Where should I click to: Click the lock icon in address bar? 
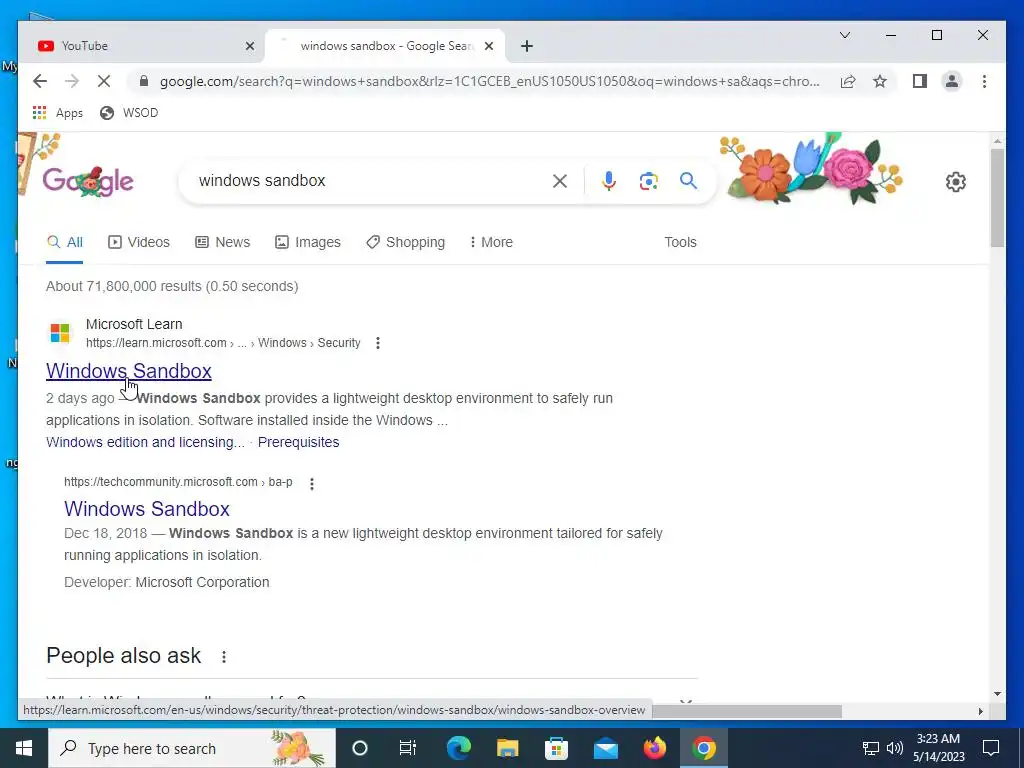click(144, 81)
